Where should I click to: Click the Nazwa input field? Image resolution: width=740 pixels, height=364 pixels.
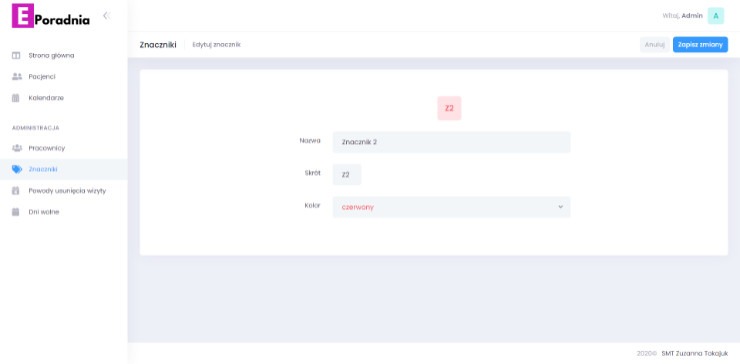coord(451,142)
